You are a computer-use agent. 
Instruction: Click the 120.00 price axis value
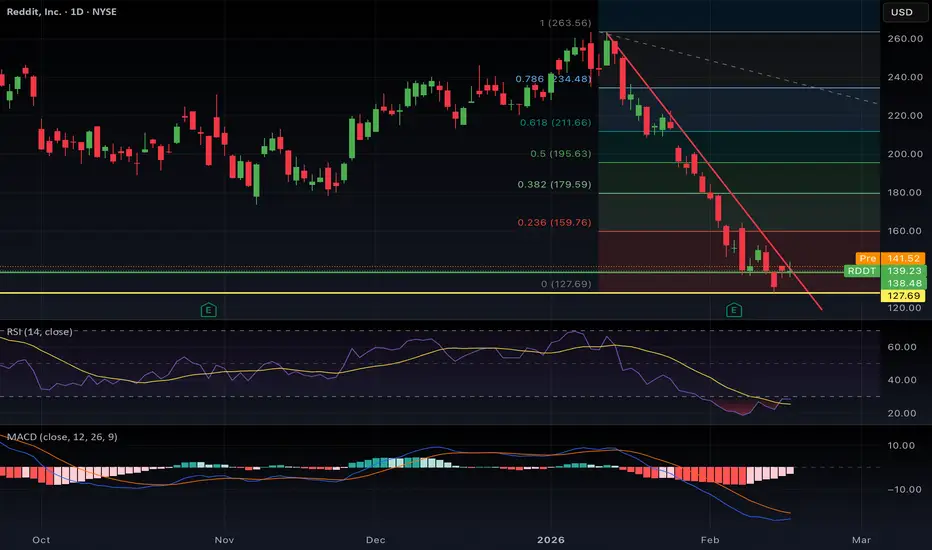(x=905, y=308)
